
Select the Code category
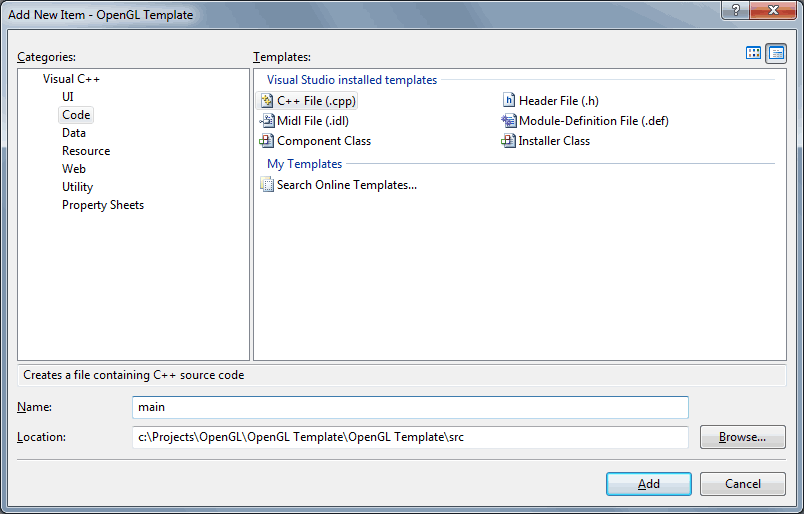76,115
